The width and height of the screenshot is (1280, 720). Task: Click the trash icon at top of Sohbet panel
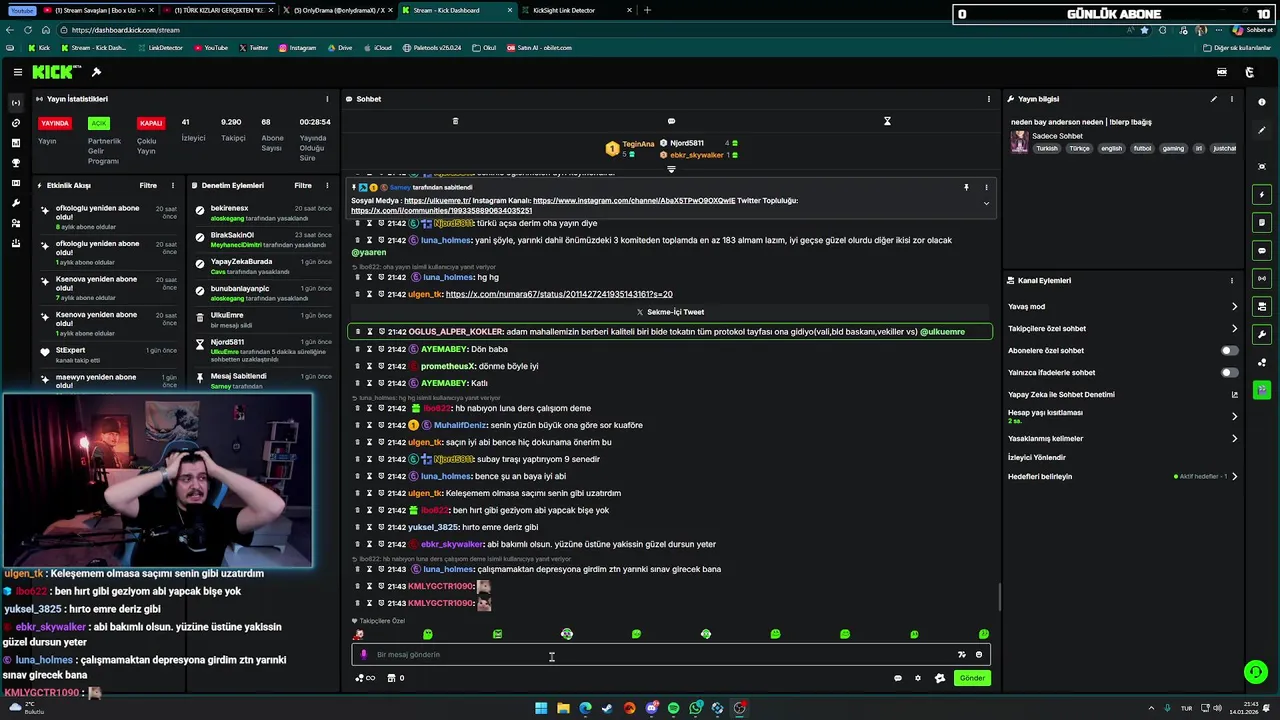(455, 121)
